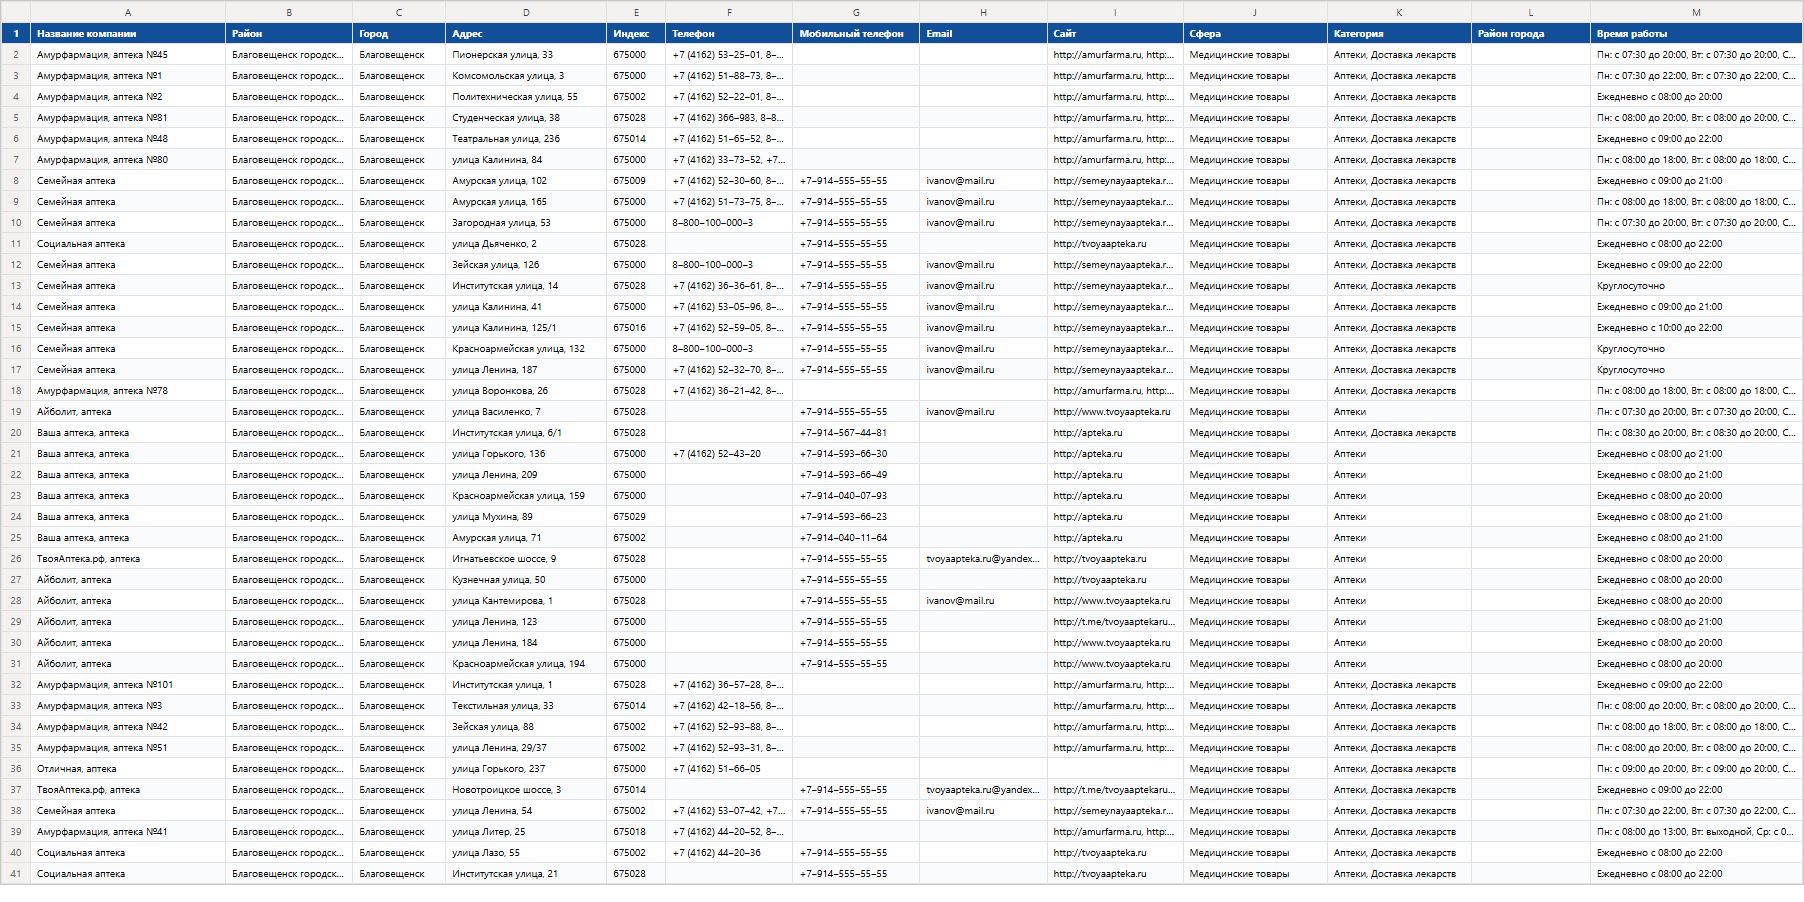Select postal index cell "675018"
The image size is (1804, 902).
[x=636, y=832]
